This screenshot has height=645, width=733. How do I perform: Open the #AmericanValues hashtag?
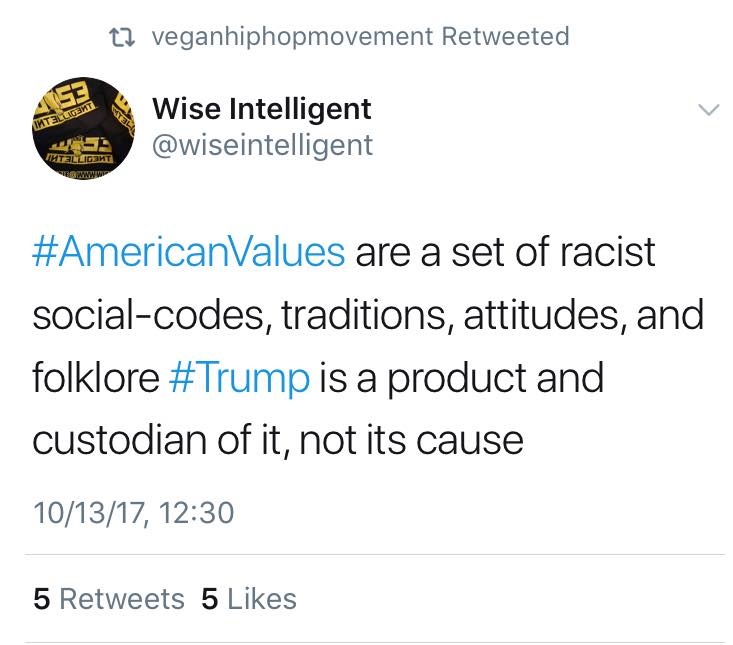pyautogui.click(x=188, y=251)
